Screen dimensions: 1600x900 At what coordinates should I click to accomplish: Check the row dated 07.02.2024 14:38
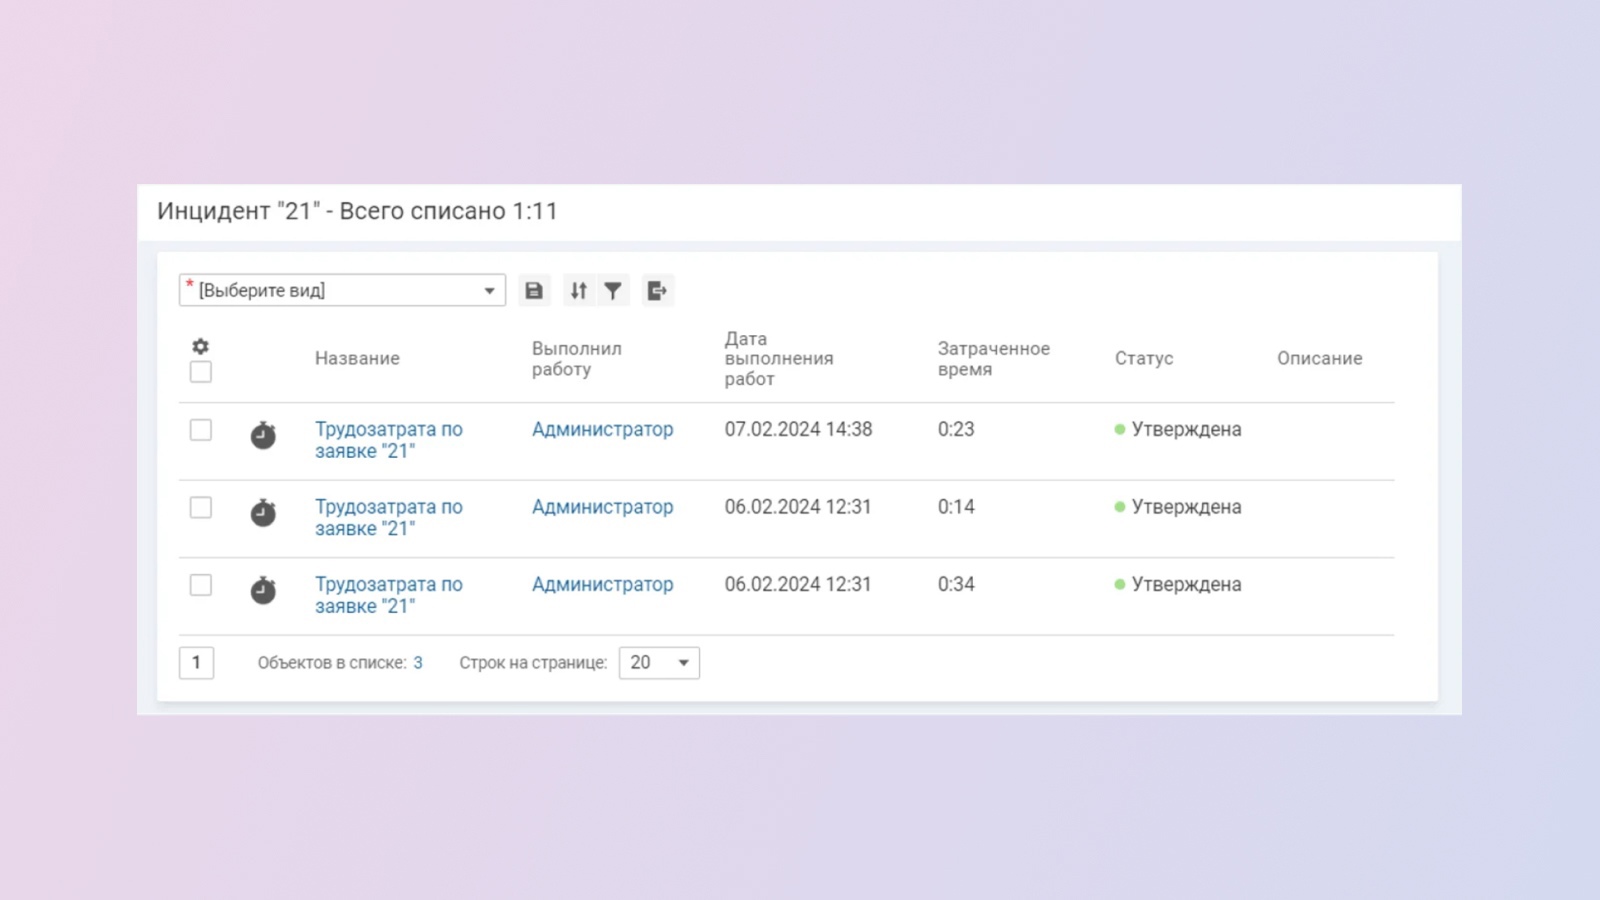(x=201, y=430)
